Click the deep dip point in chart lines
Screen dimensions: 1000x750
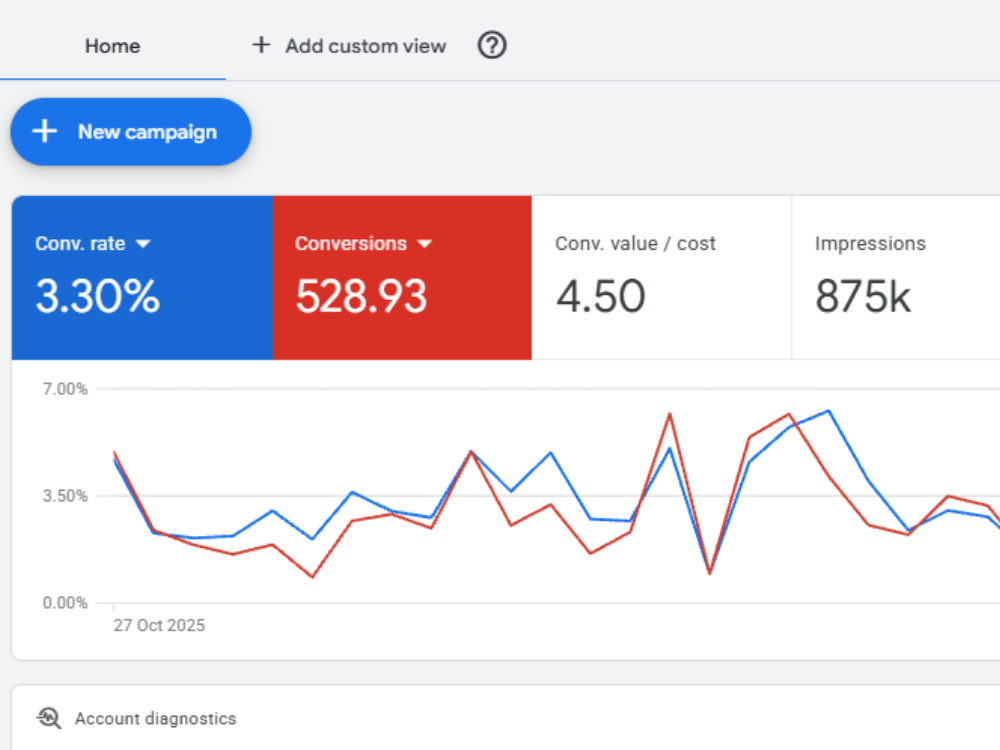pos(710,572)
